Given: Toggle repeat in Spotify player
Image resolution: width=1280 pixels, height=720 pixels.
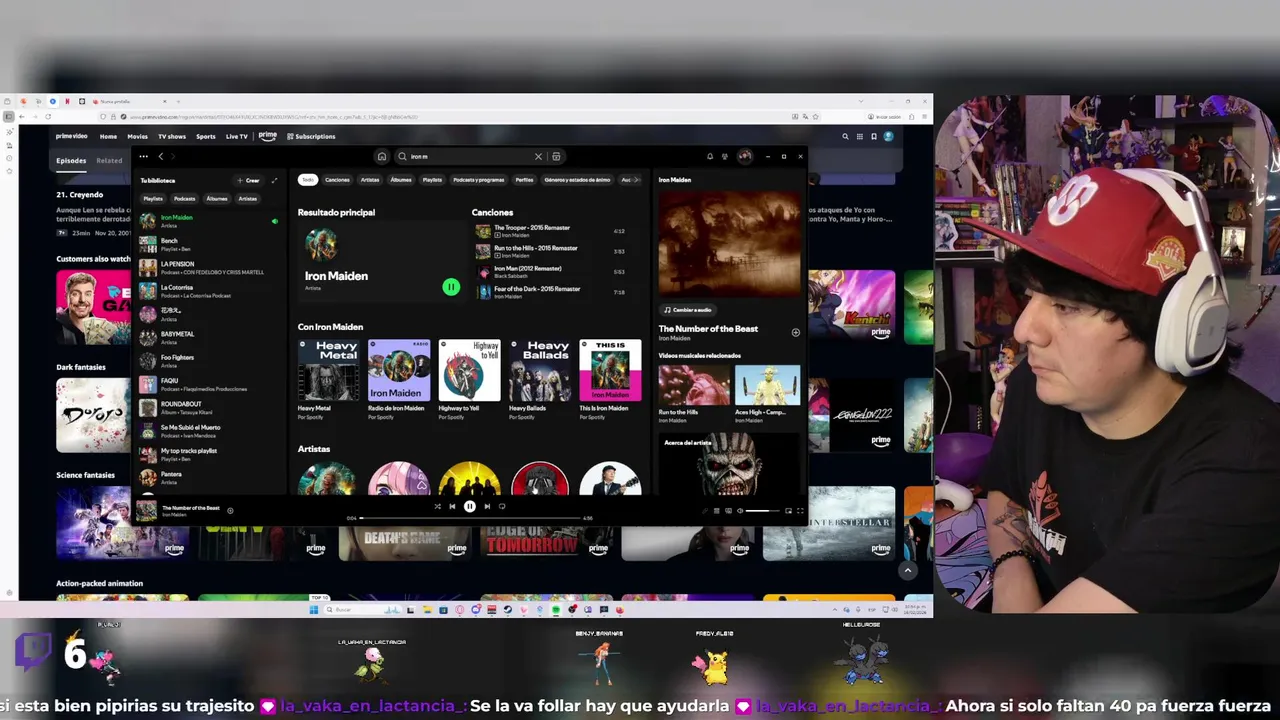Looking at the screenshot, I should click(502, 506).
